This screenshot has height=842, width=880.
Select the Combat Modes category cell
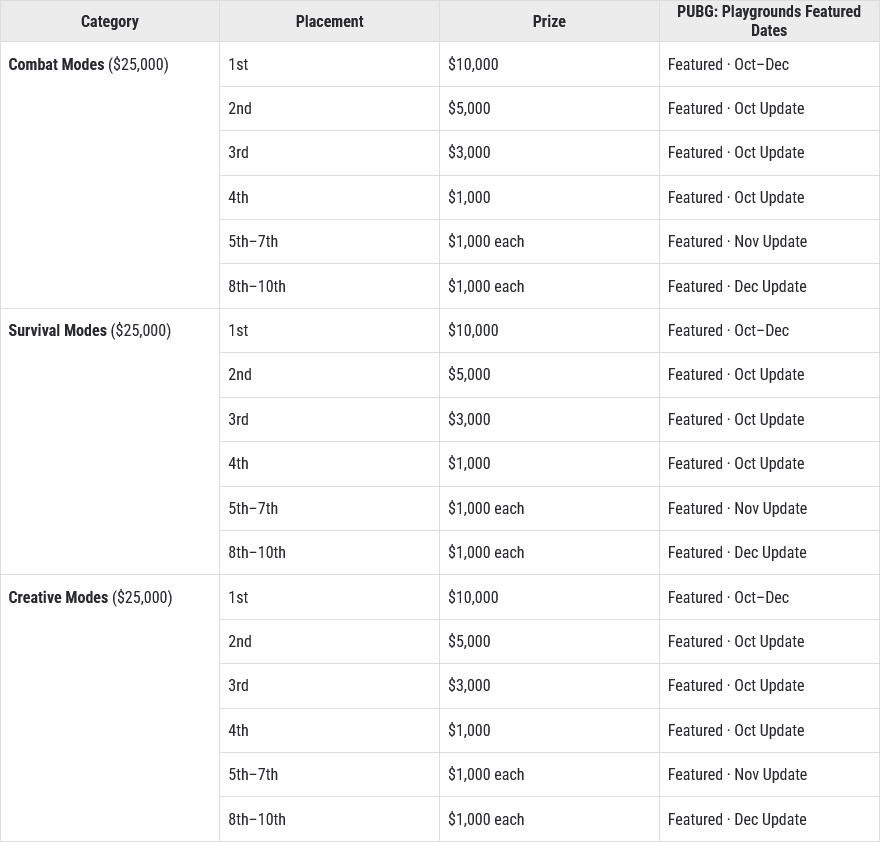[x=110, y=175]
